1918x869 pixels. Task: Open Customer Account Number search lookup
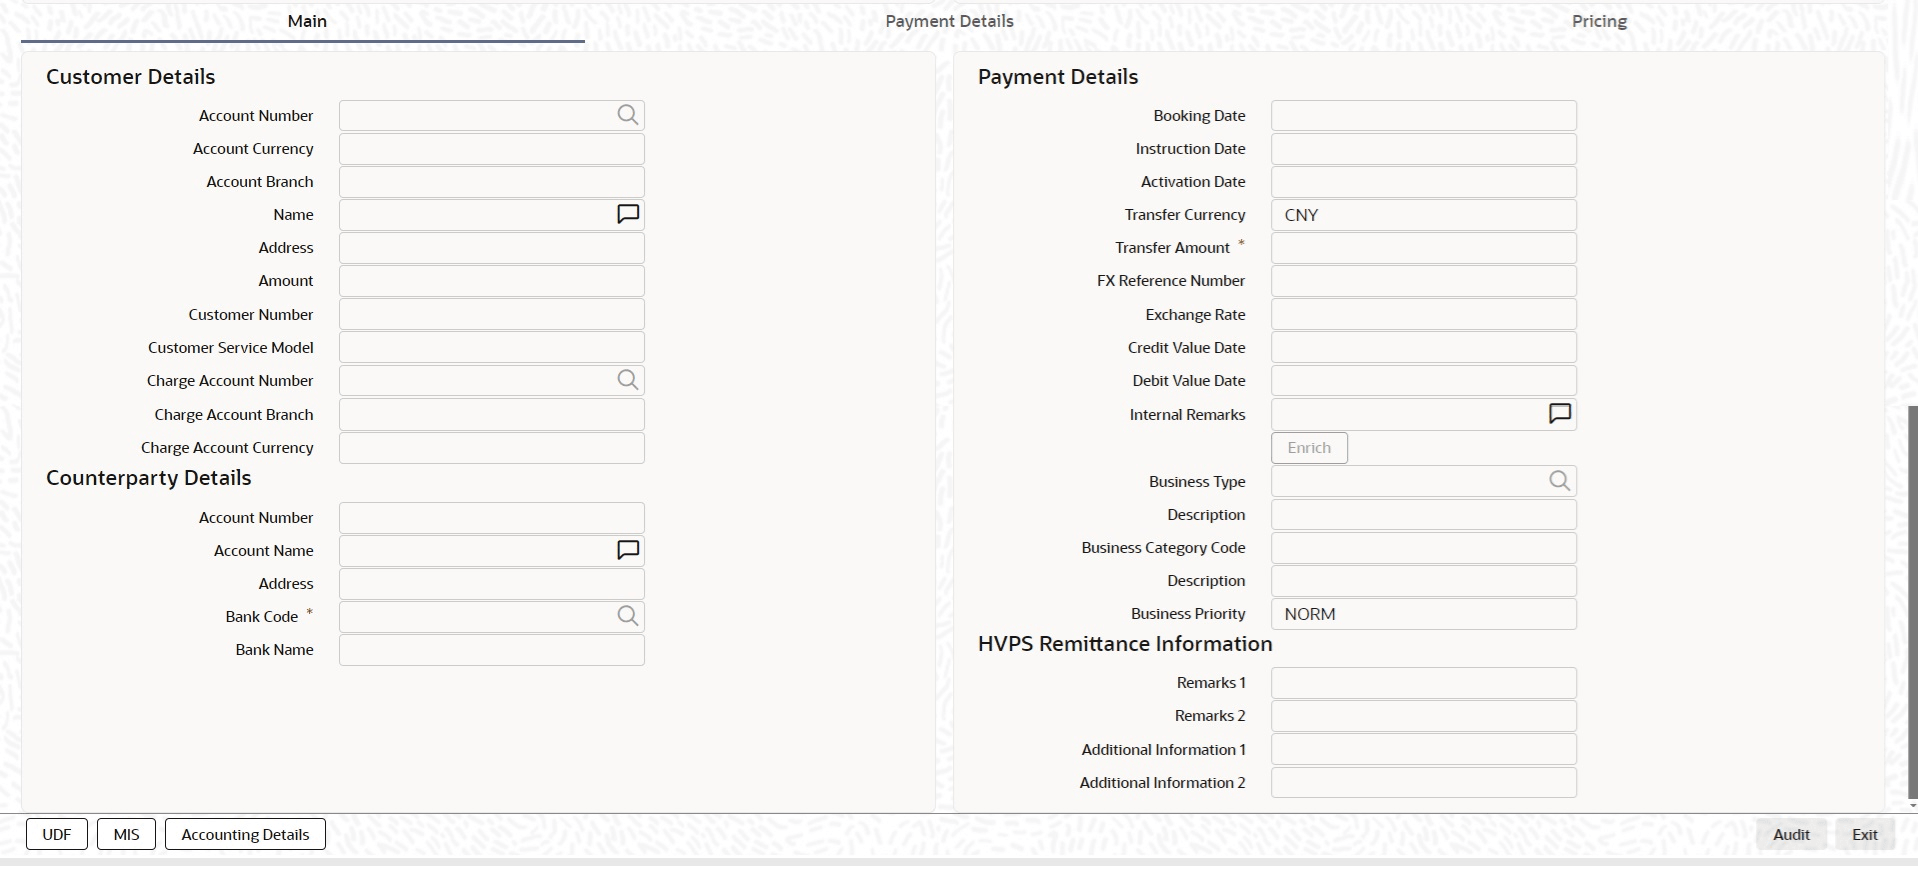[x=627, y=115]
